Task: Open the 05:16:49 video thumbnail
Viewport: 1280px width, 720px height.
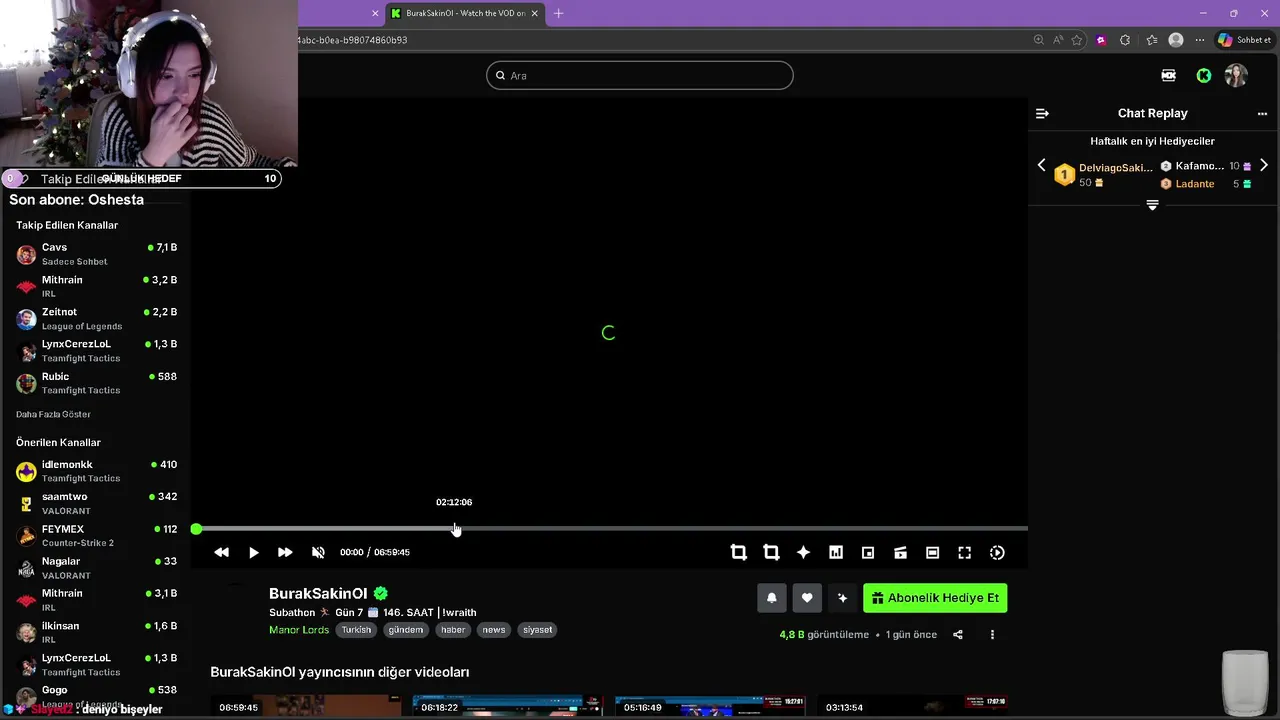Action: click(710, 706)
